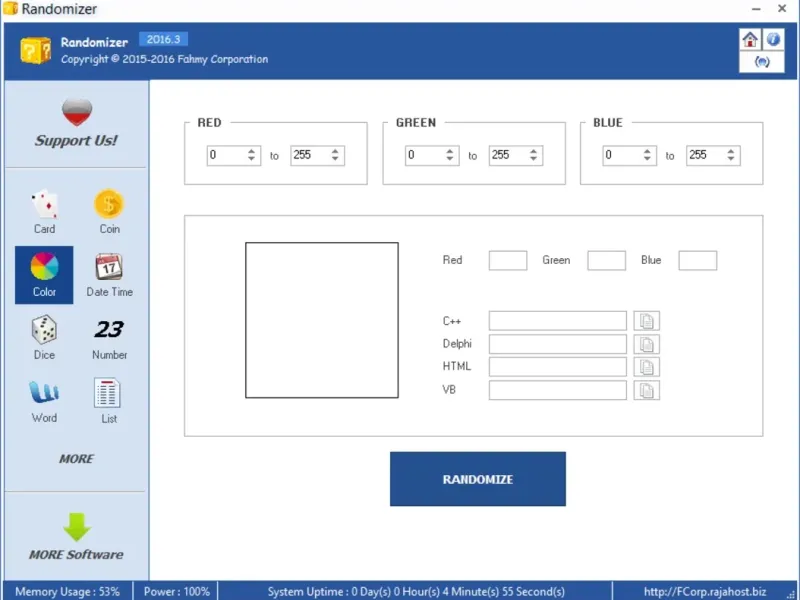Focus the Delphi color code field

point(558,344)
